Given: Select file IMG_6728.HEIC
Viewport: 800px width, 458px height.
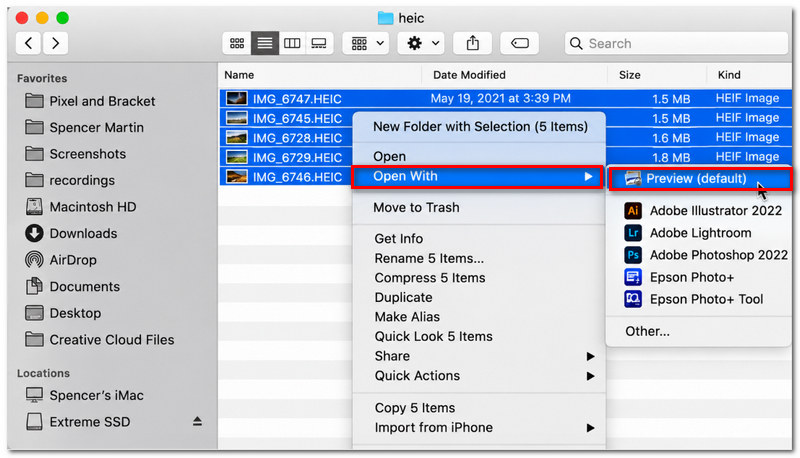Looking at the screenshot, I should [297, 138].
